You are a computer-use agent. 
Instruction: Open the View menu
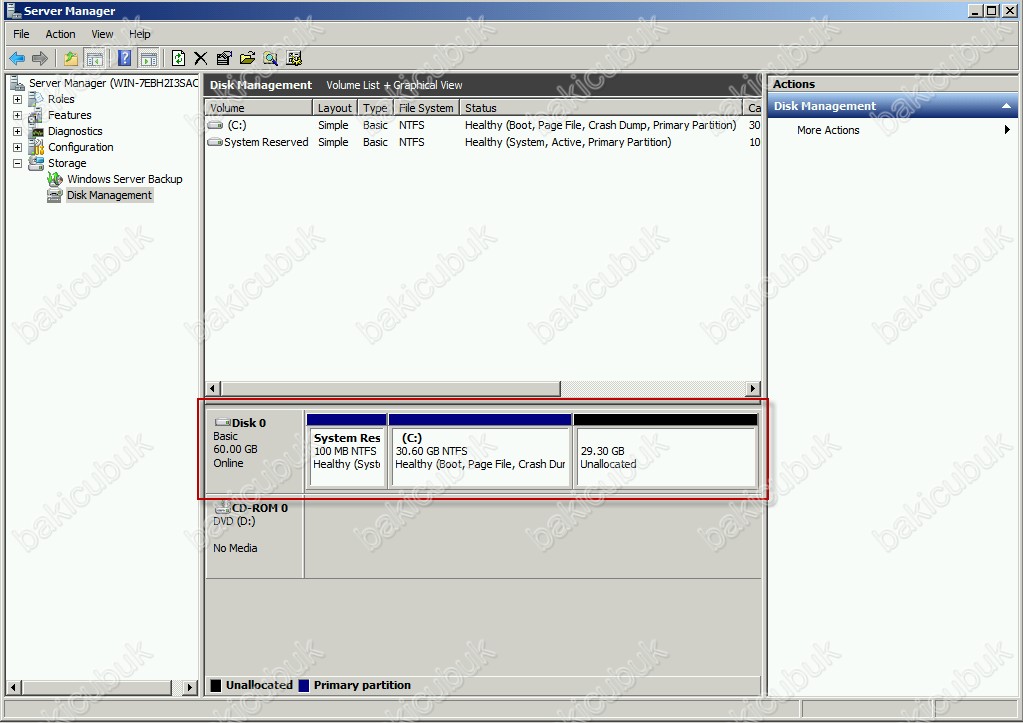[102, 34]
